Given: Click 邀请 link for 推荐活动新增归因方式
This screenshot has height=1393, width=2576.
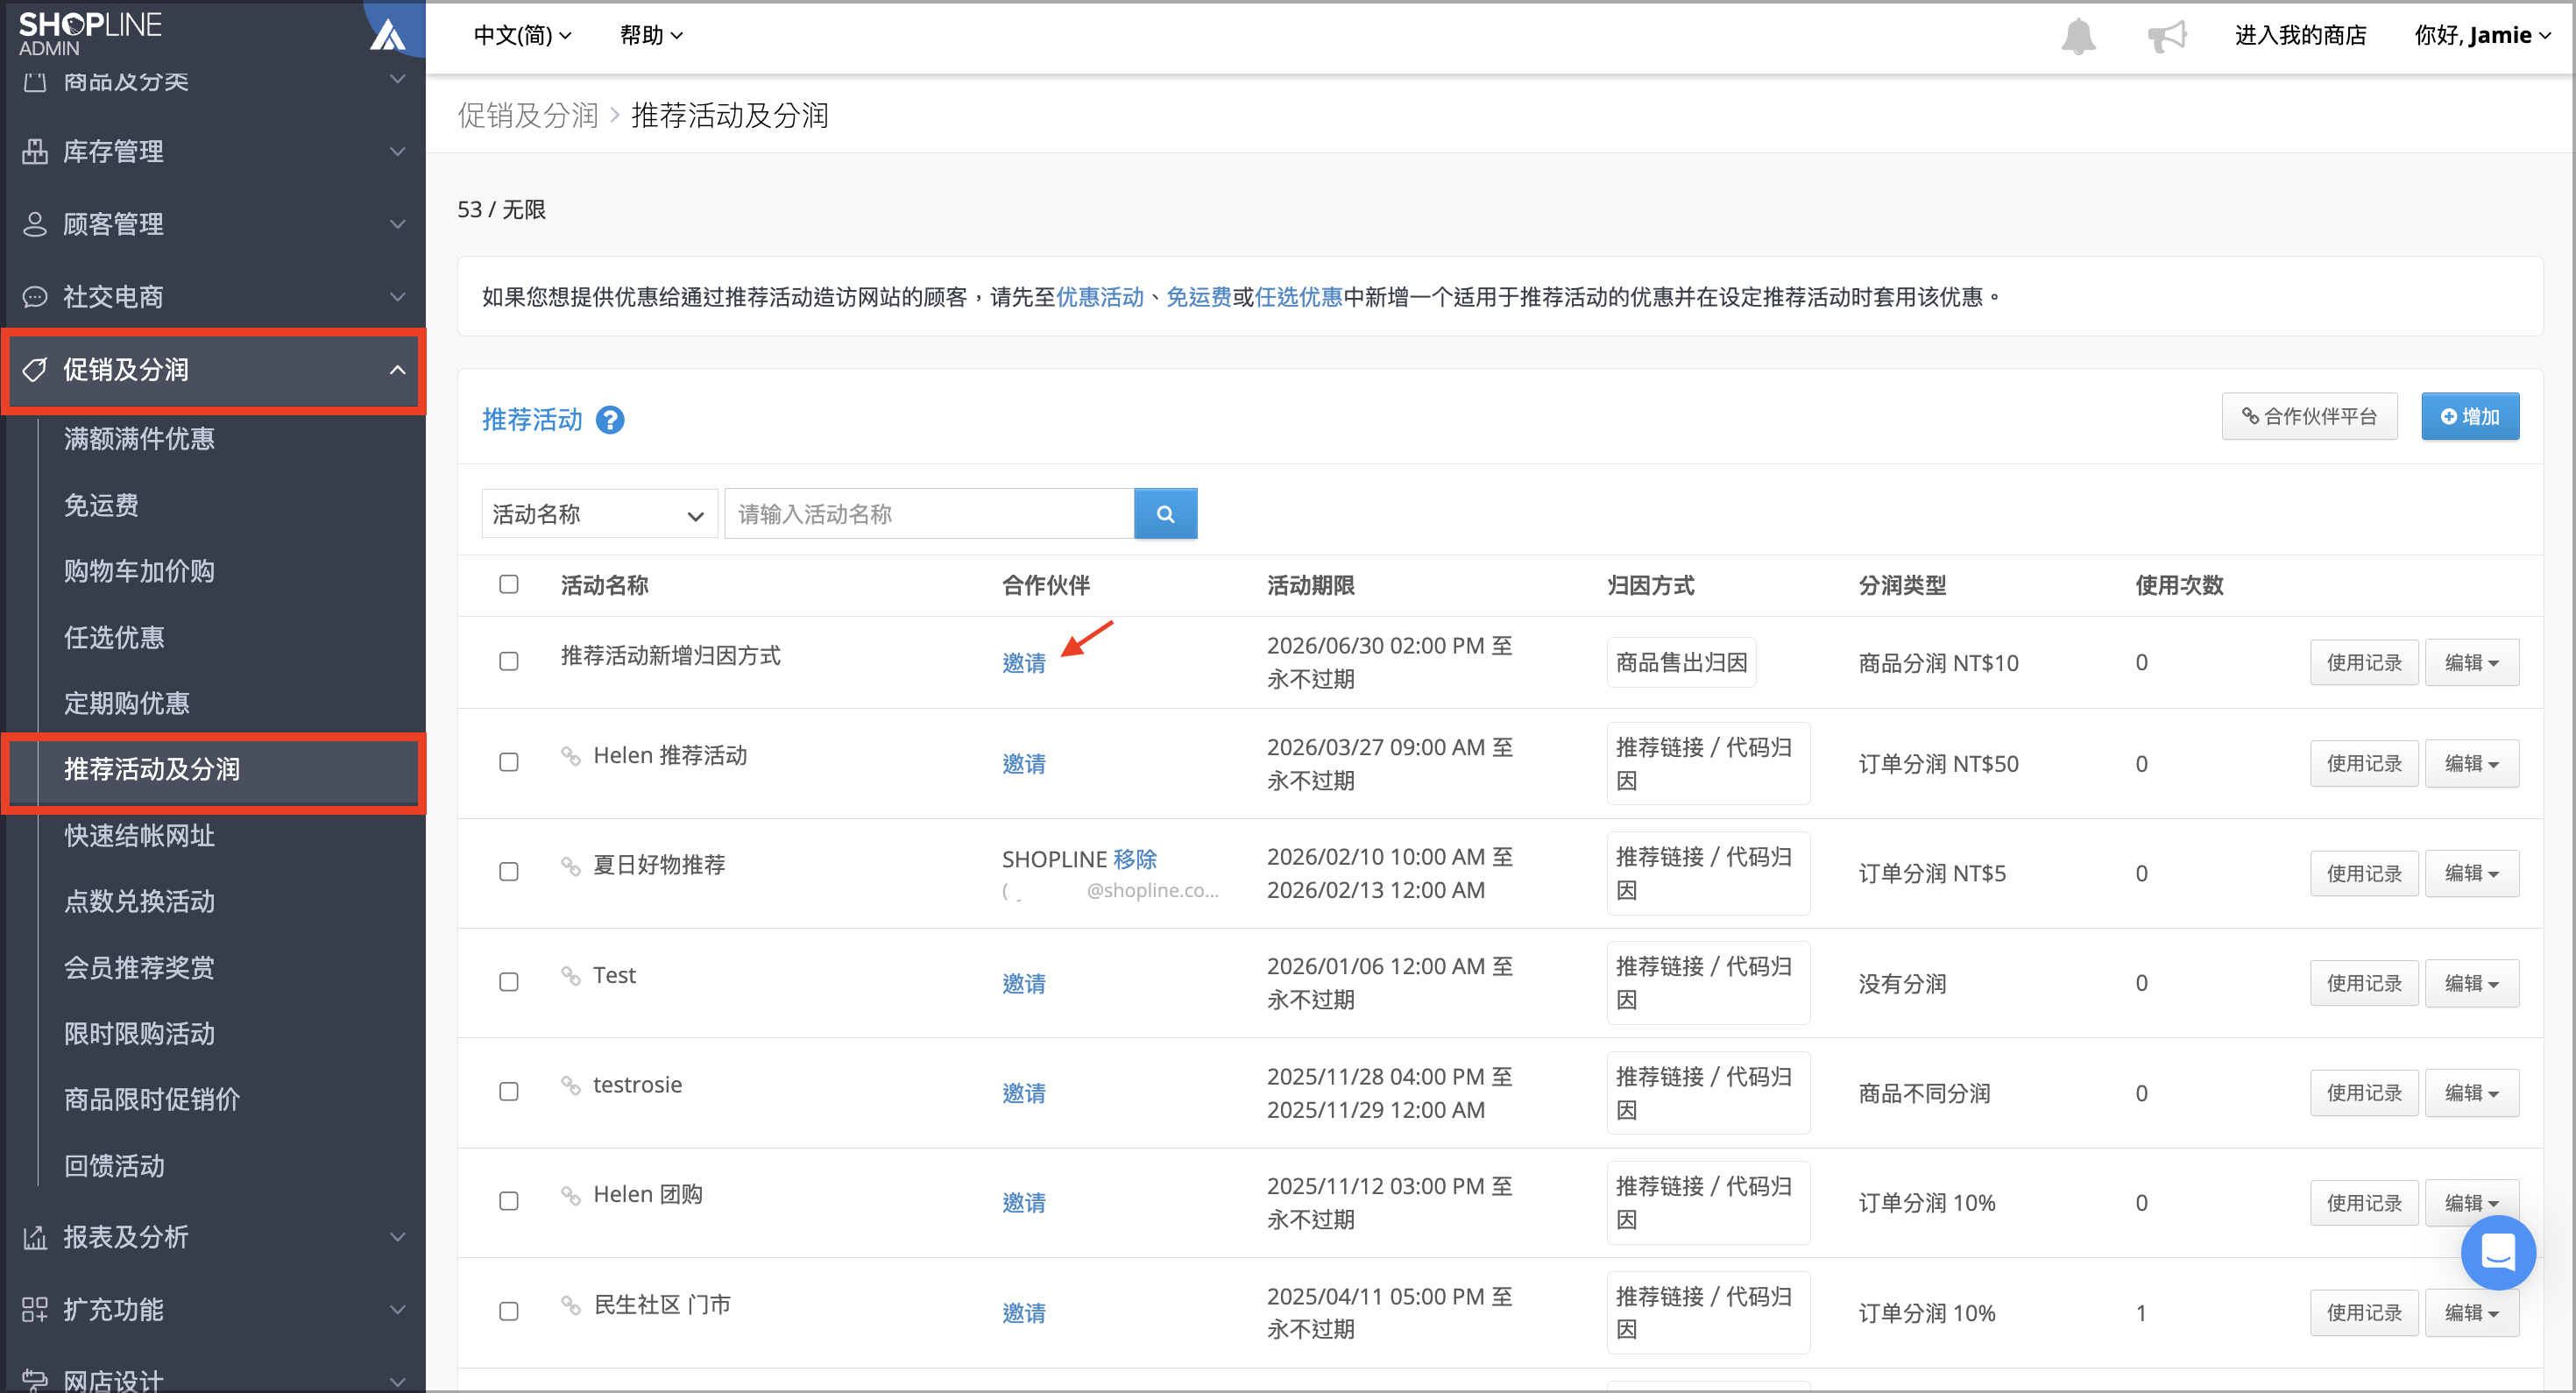Looking at the screenshot, I should [x=1024, y=663].
